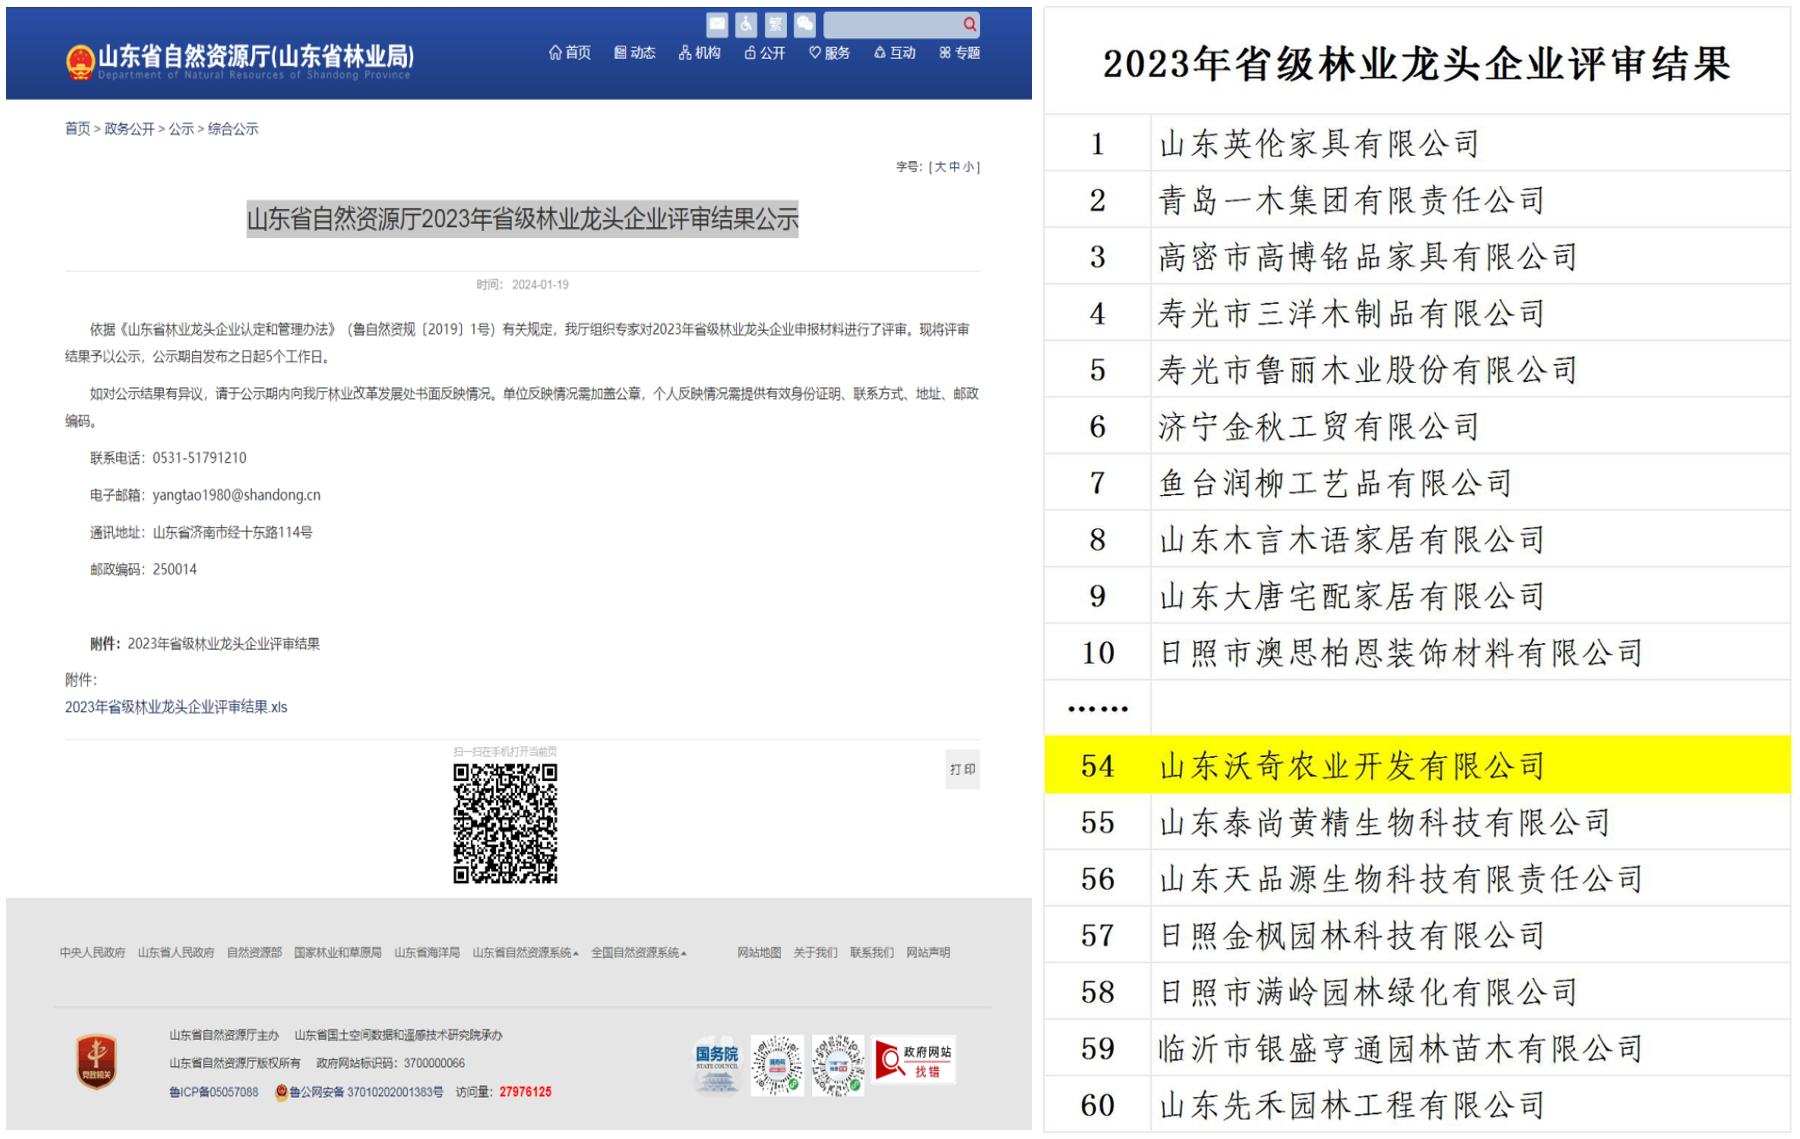Click row 60 山东先禾园林工程有限公司
This screenshot has width=1800, height=1139.
1418,1105
